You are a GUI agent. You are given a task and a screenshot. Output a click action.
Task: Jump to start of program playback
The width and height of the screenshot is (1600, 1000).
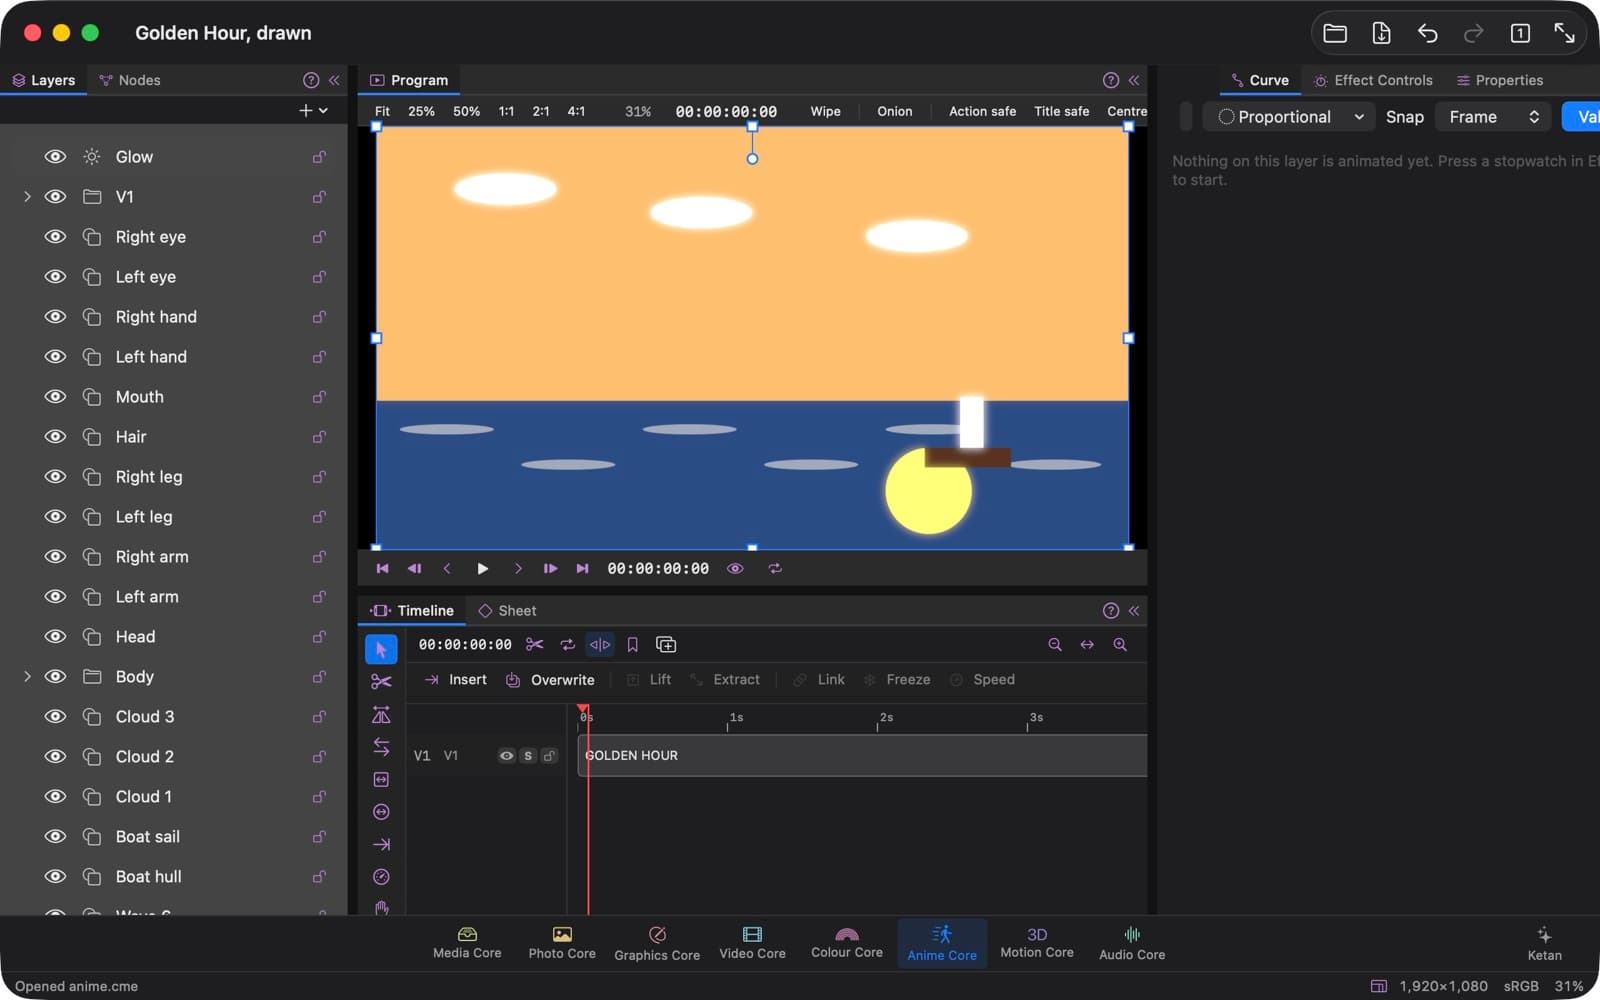[382, 568]
